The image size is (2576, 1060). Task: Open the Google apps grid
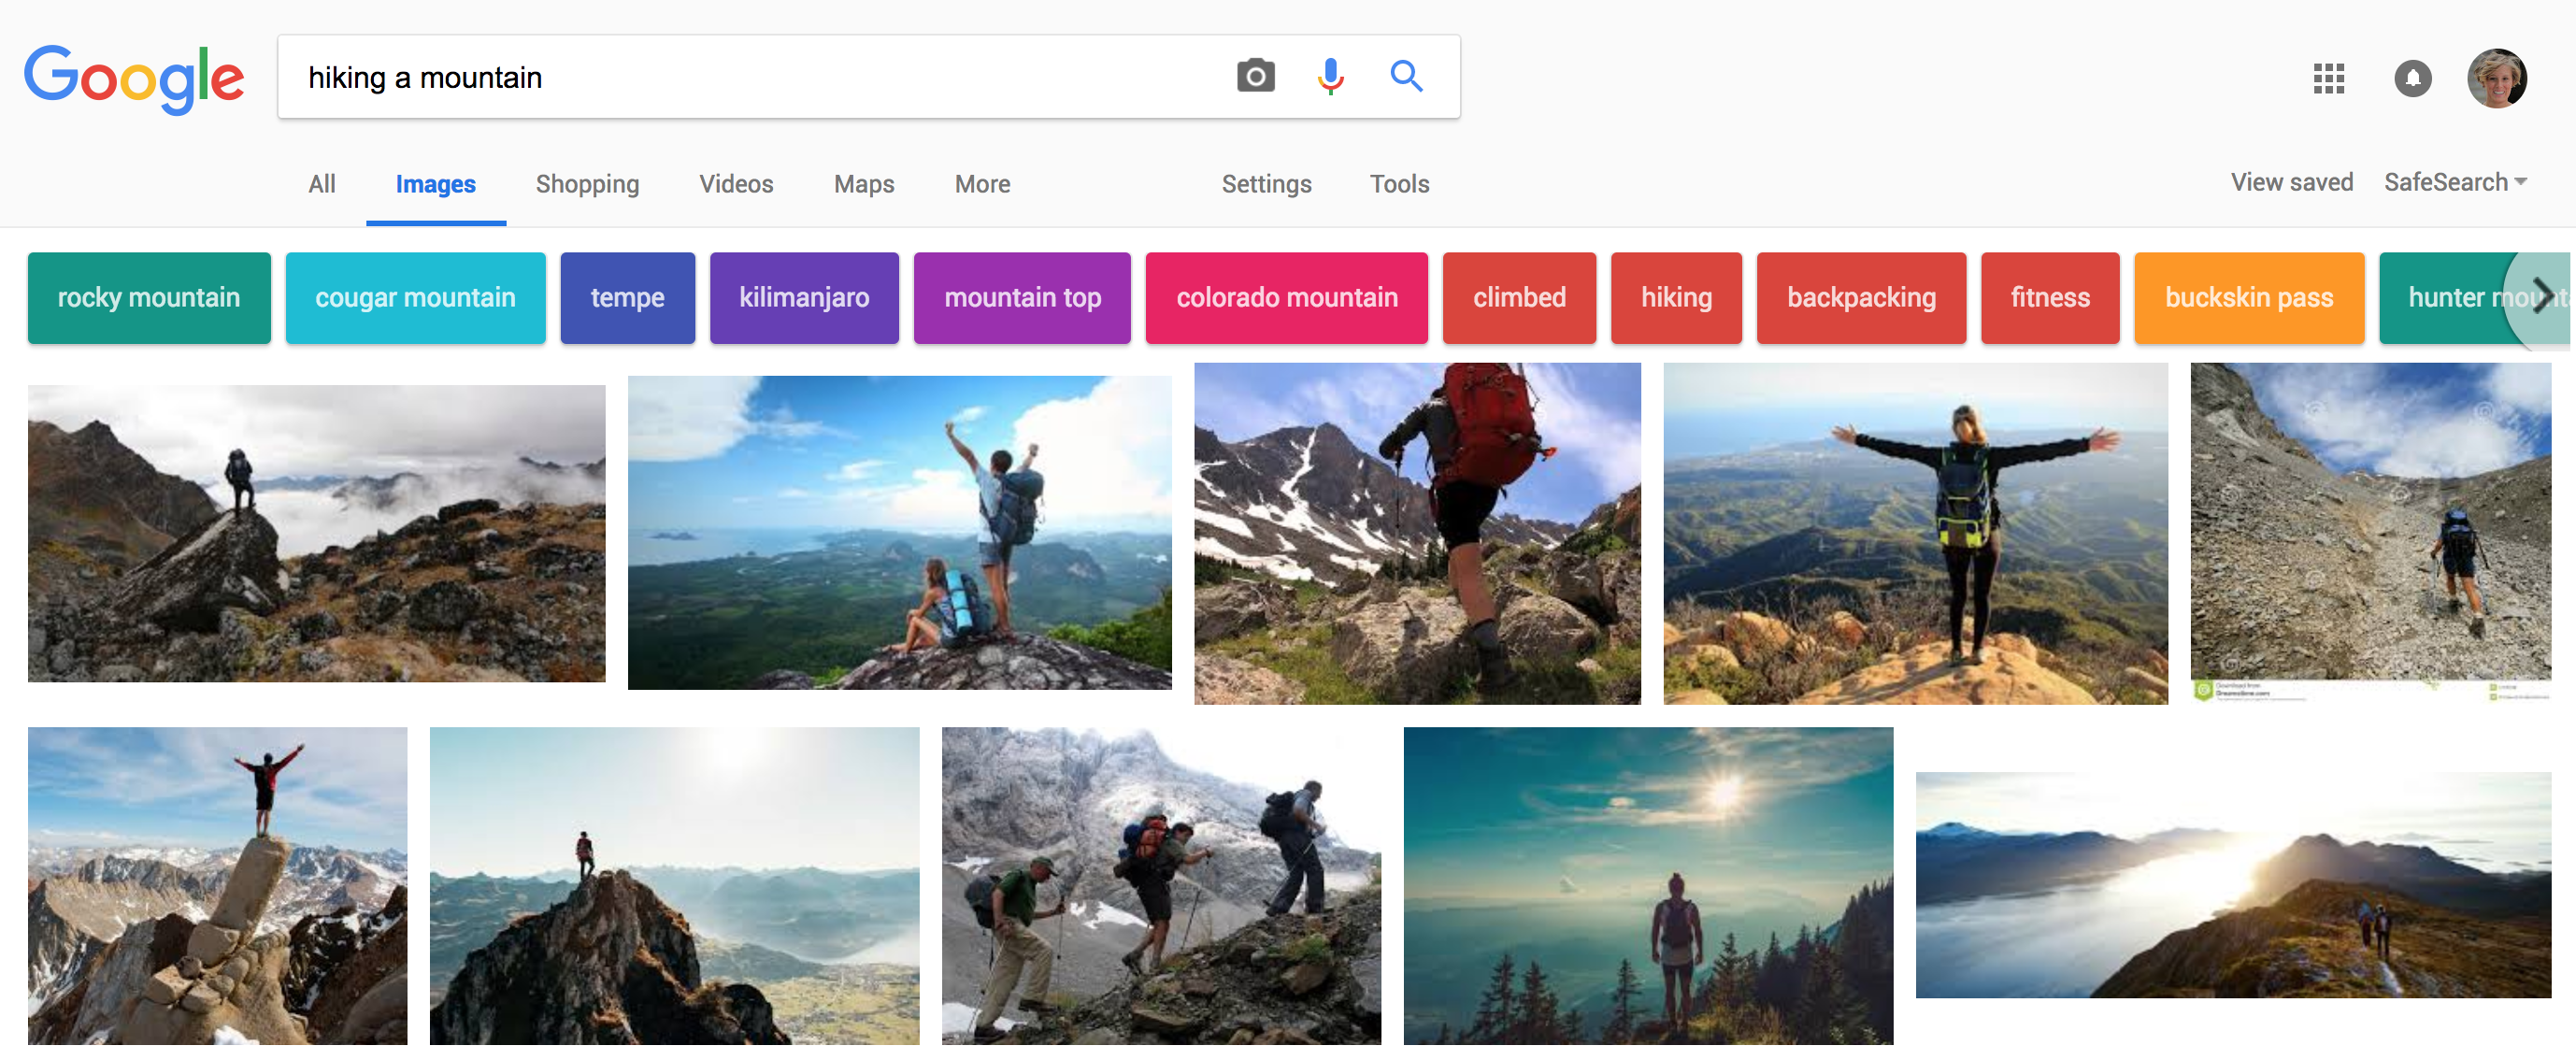click(x=2328, y=78)
